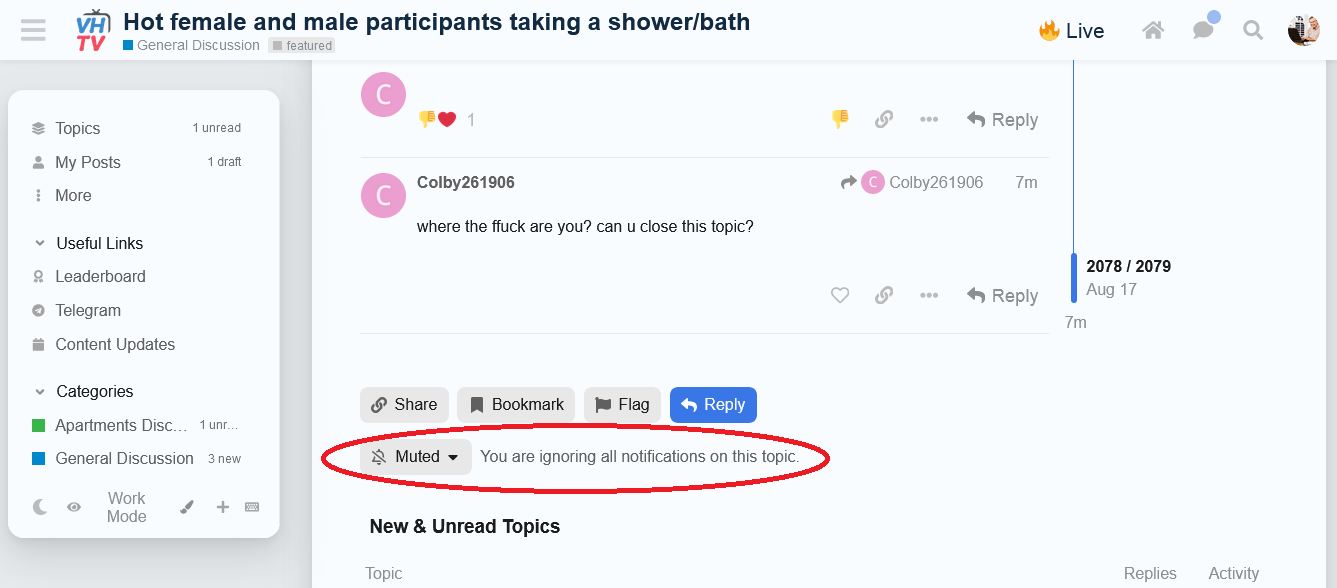
Task: Open the chat bubble notifications icon
Action: pos(1203,31)
